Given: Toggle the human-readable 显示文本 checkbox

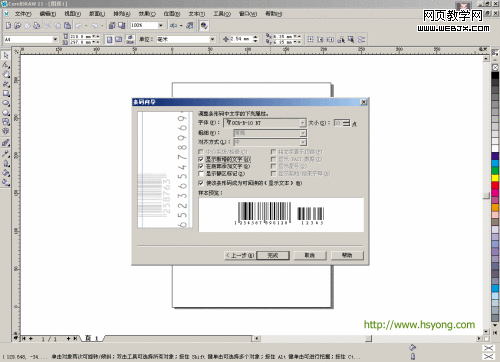Looking at the screenshot, I should pyautogui.click(x=201, y=183).
